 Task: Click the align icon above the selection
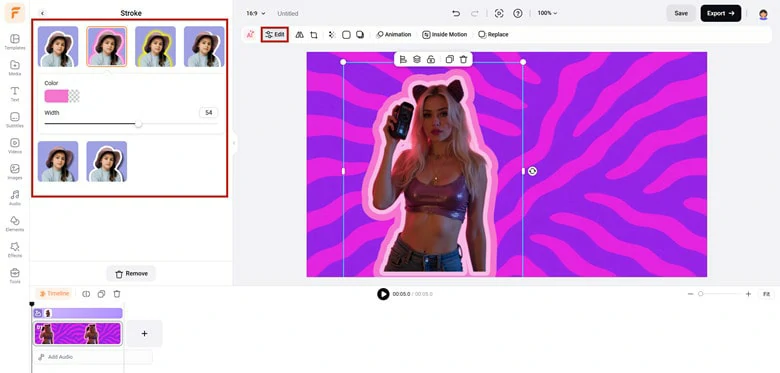pyautogui.click(x=403, y=59)
